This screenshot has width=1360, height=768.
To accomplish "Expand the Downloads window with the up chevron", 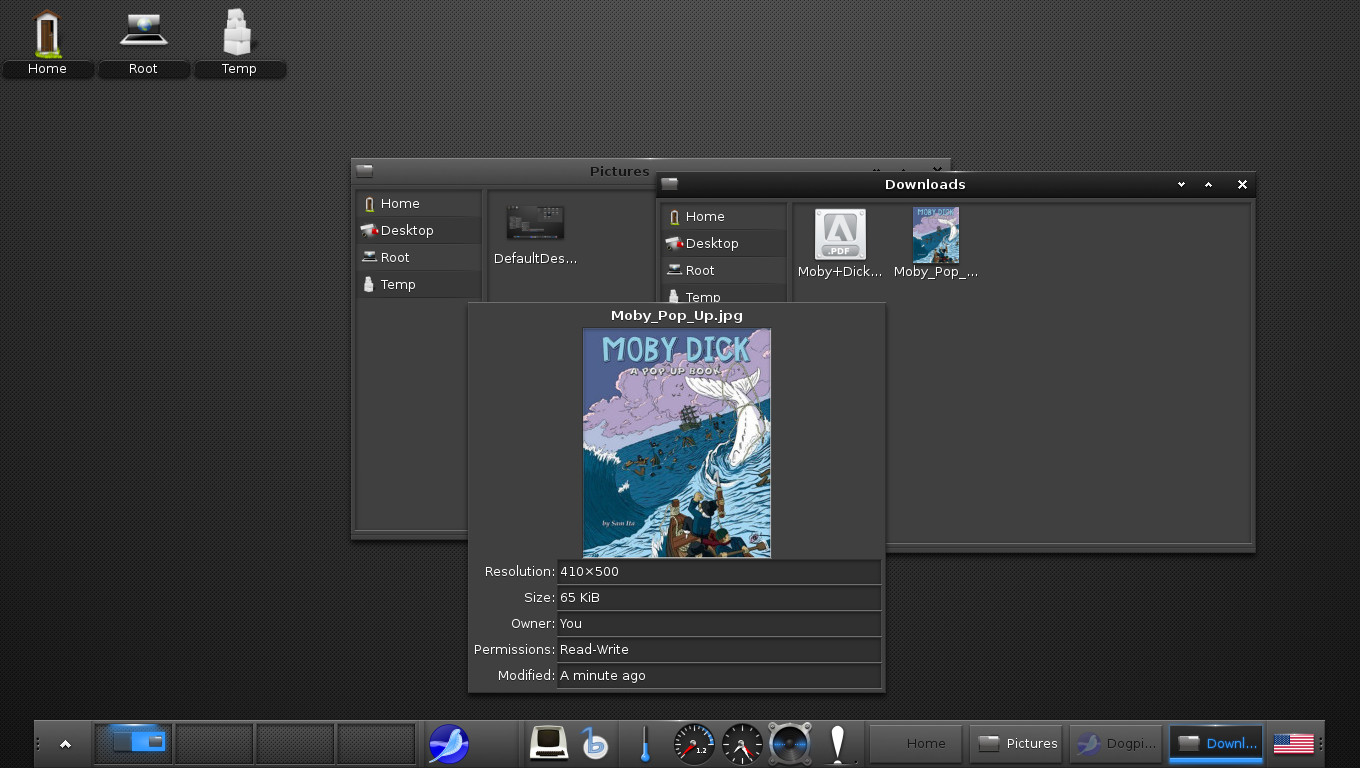I will coord(1208,184).
